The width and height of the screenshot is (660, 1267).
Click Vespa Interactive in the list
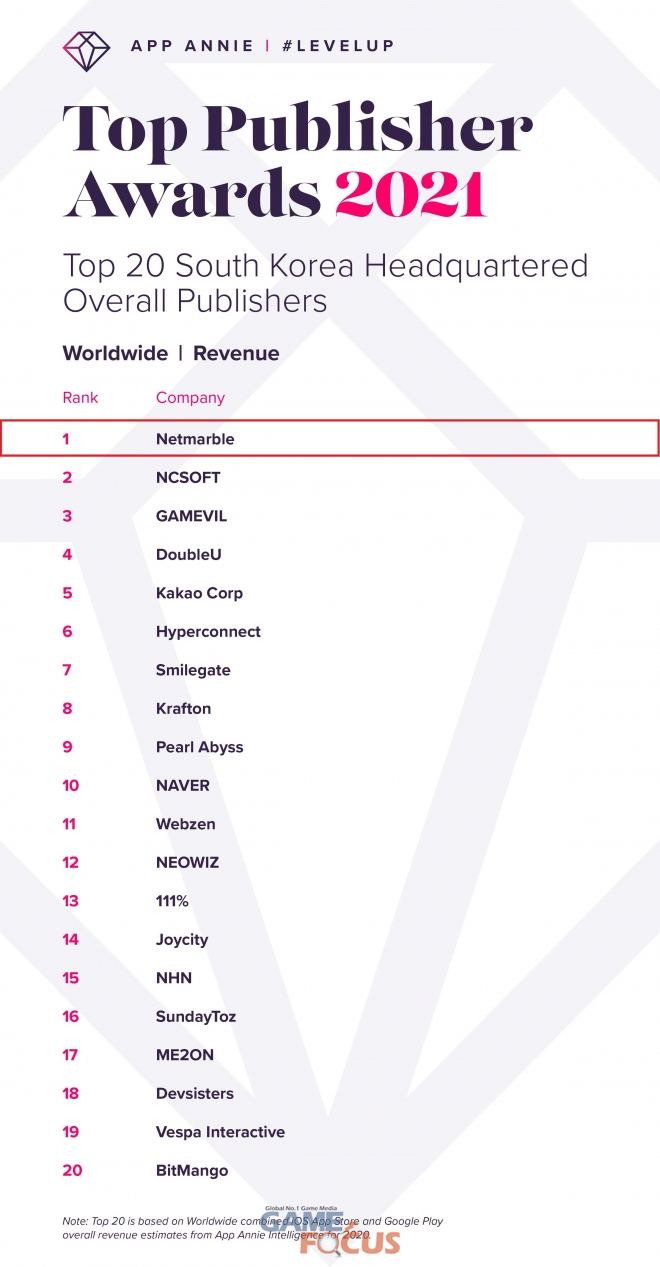220,1132
